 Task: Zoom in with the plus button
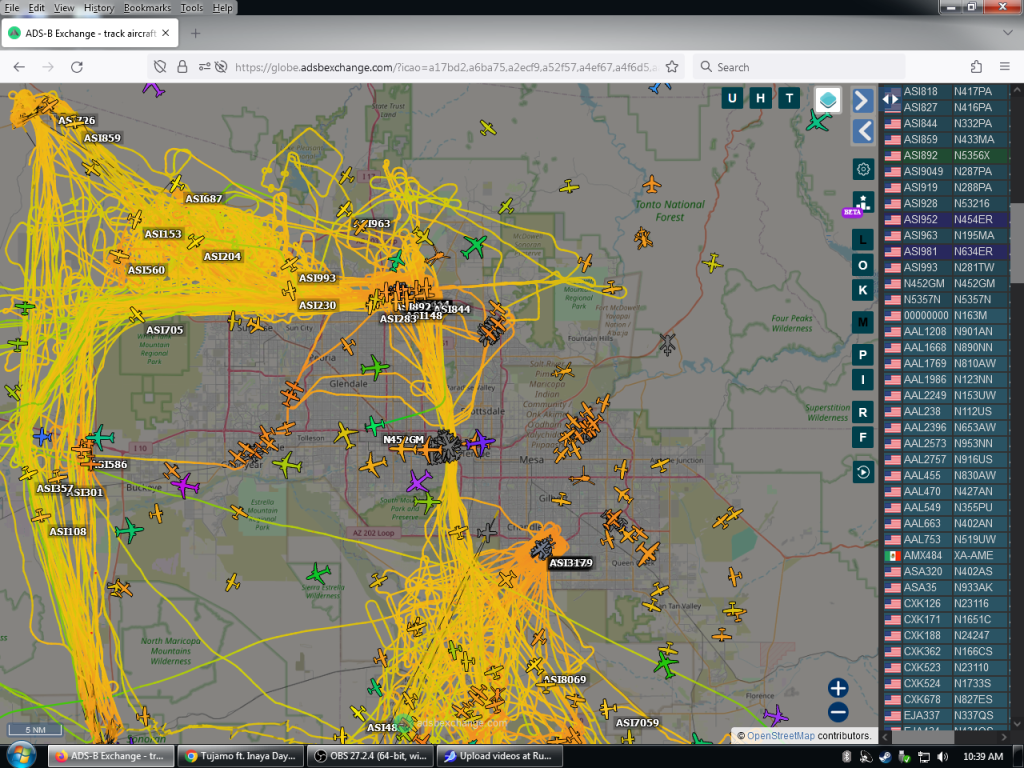pos(838,688)
